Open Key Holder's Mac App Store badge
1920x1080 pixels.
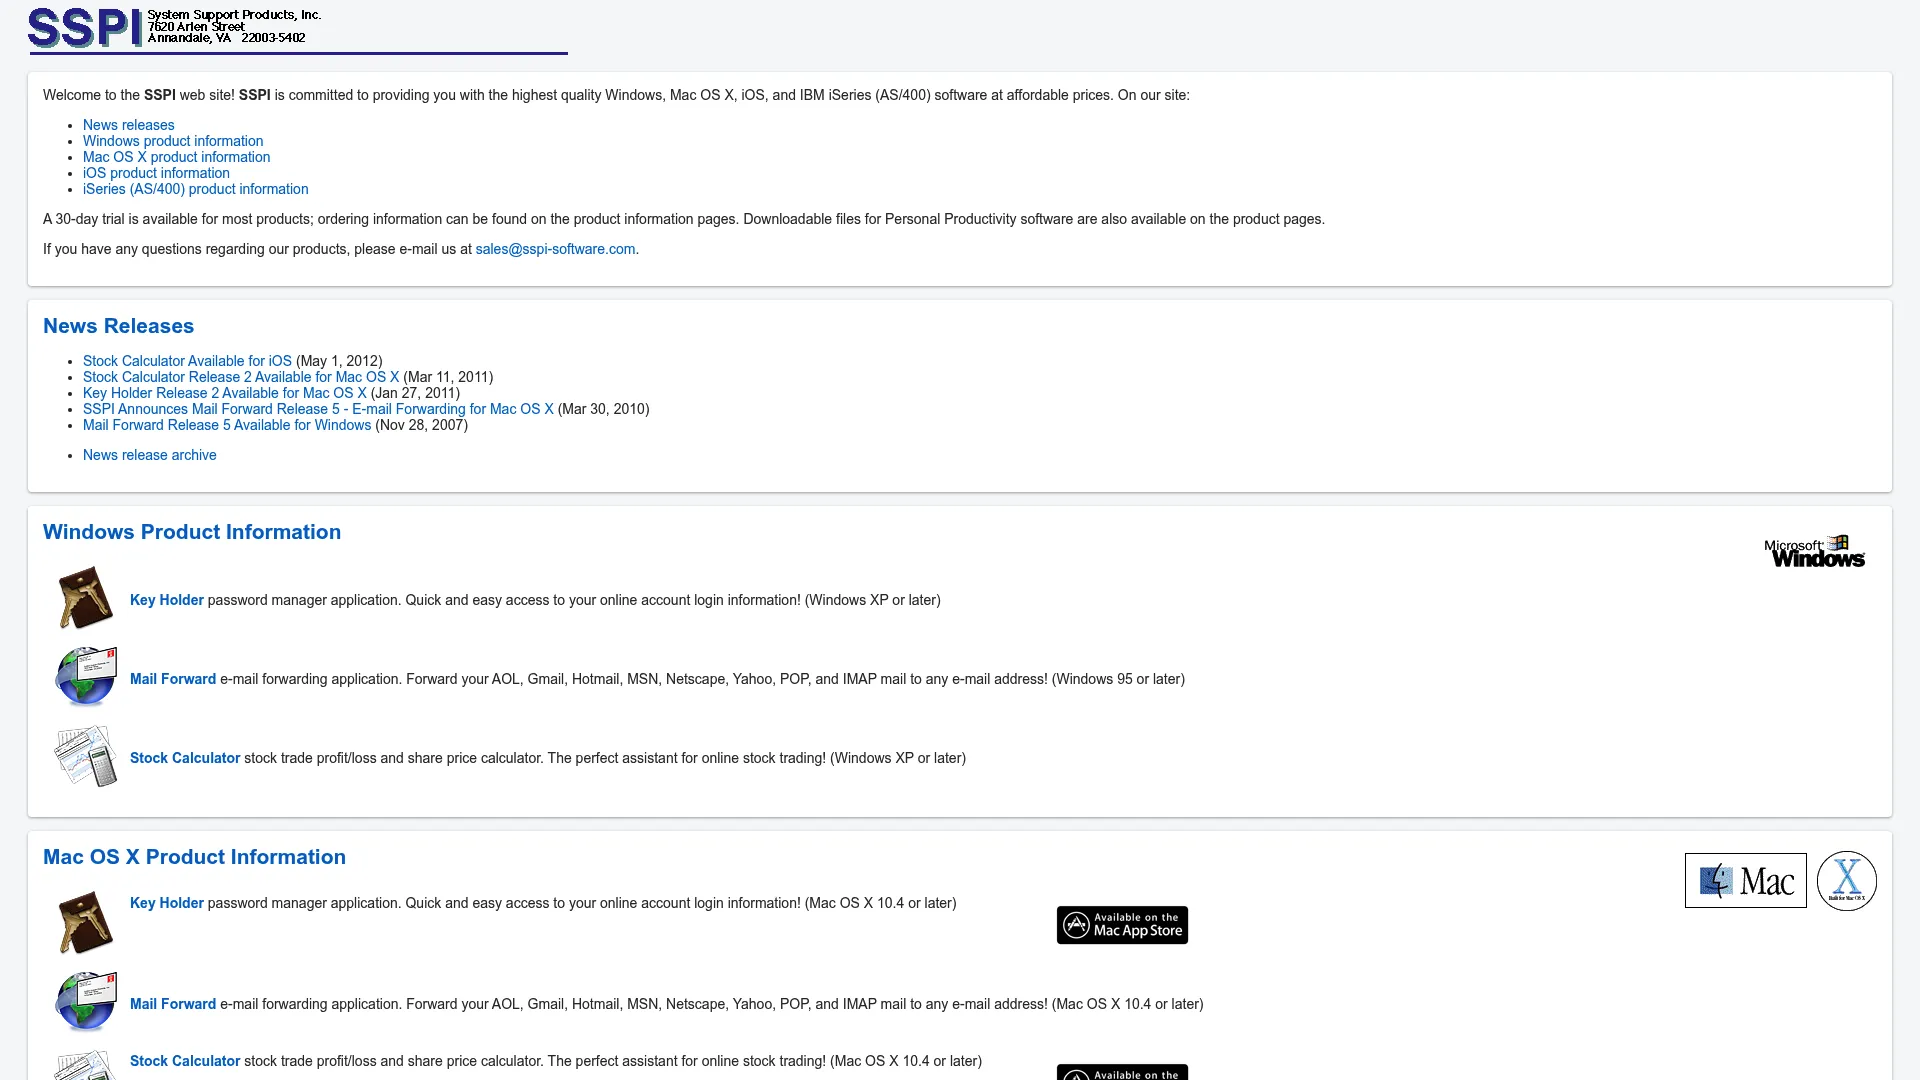coord(1122,925)
